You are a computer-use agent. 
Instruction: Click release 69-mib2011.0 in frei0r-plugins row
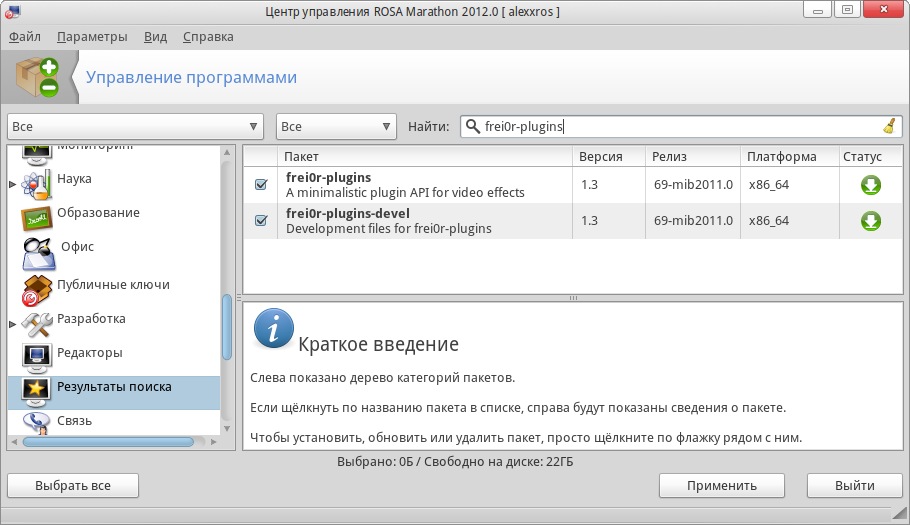[693, 184]
